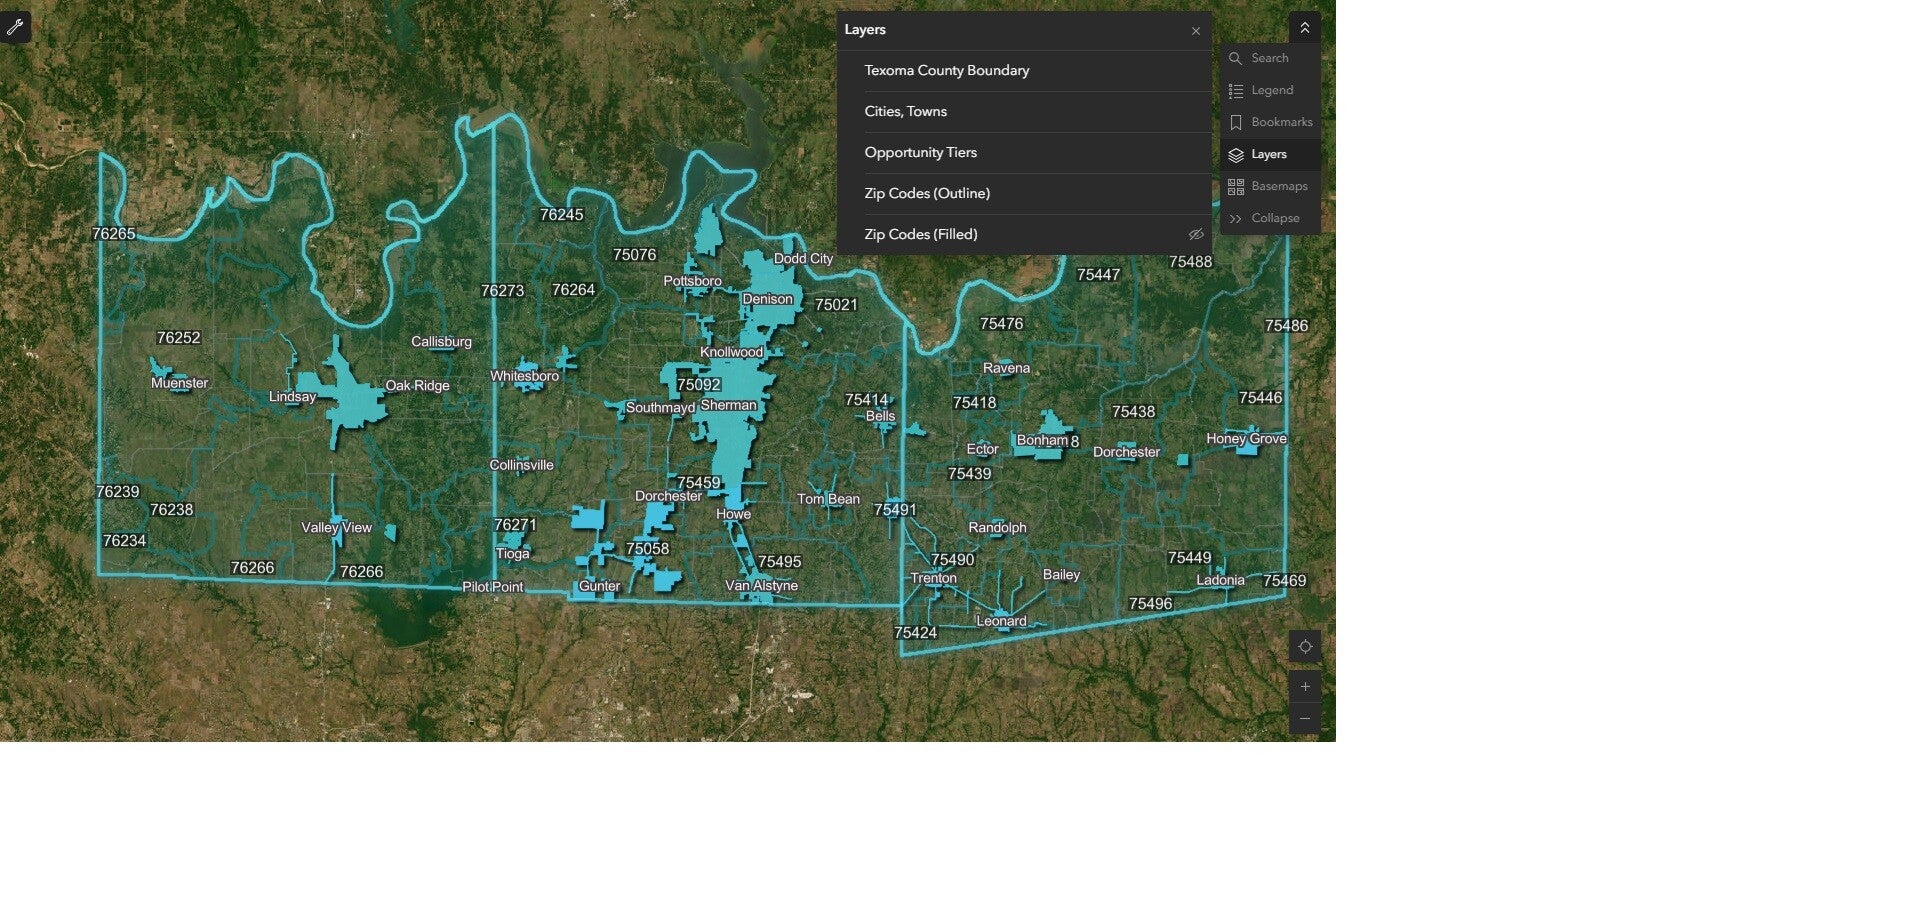The width and height of the screenshot is (1907, 910).
Task: Click the Trenton town label
Action: [933, 578]
